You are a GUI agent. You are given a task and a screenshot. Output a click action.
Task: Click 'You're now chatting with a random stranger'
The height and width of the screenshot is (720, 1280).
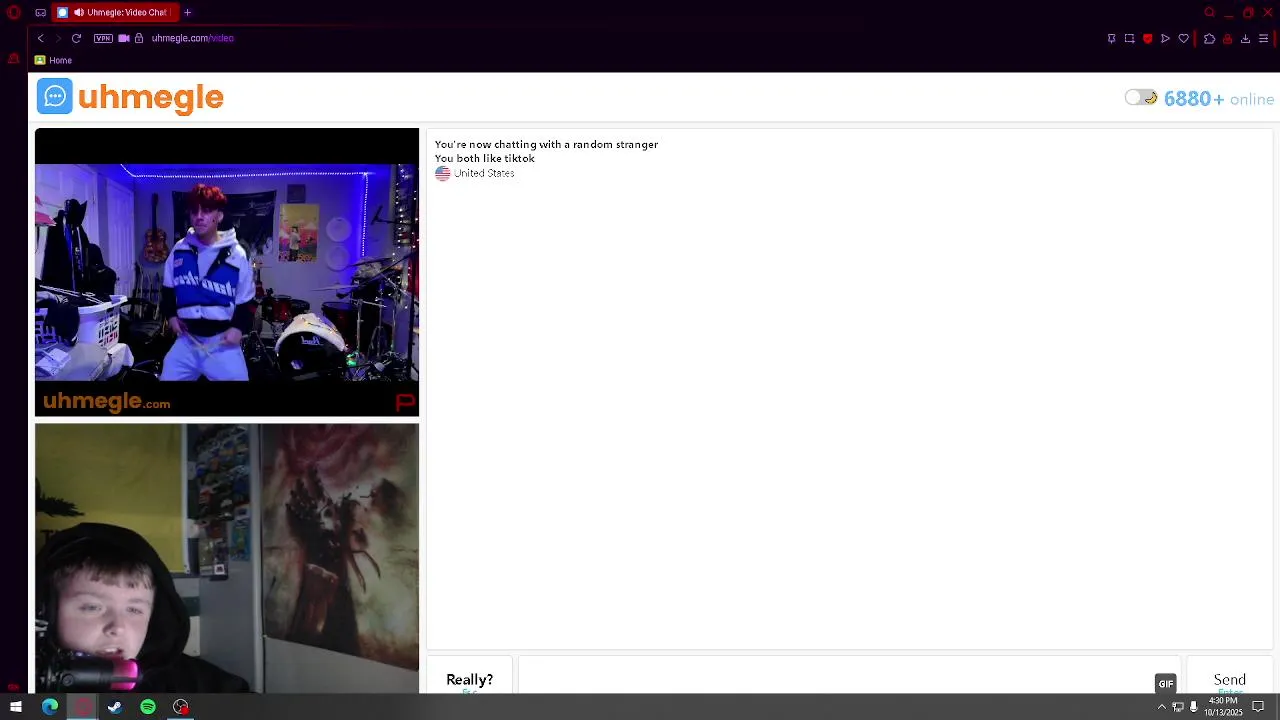click(x=546, y=144)
